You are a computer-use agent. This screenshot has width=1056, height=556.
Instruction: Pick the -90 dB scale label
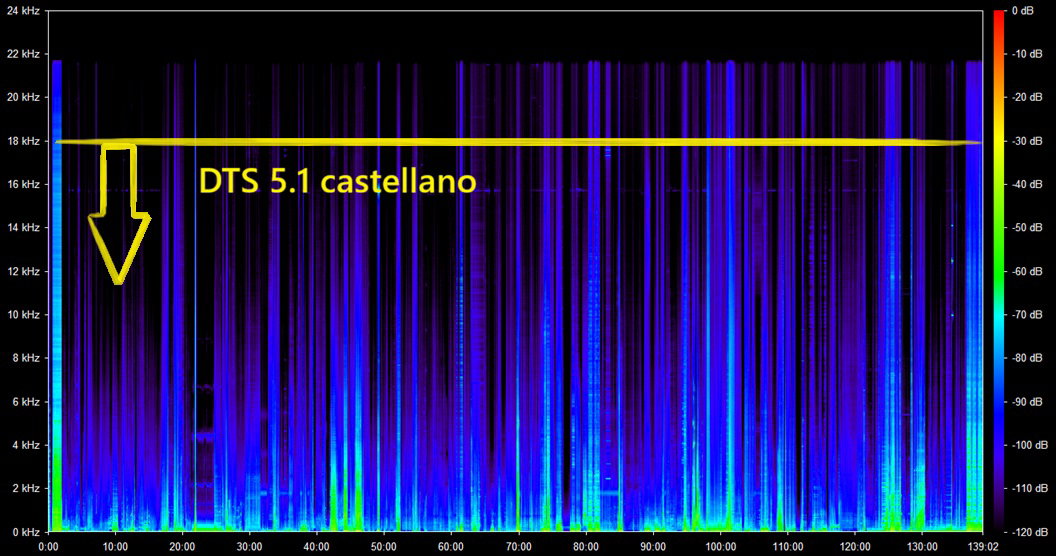(x=1028, y=402)
